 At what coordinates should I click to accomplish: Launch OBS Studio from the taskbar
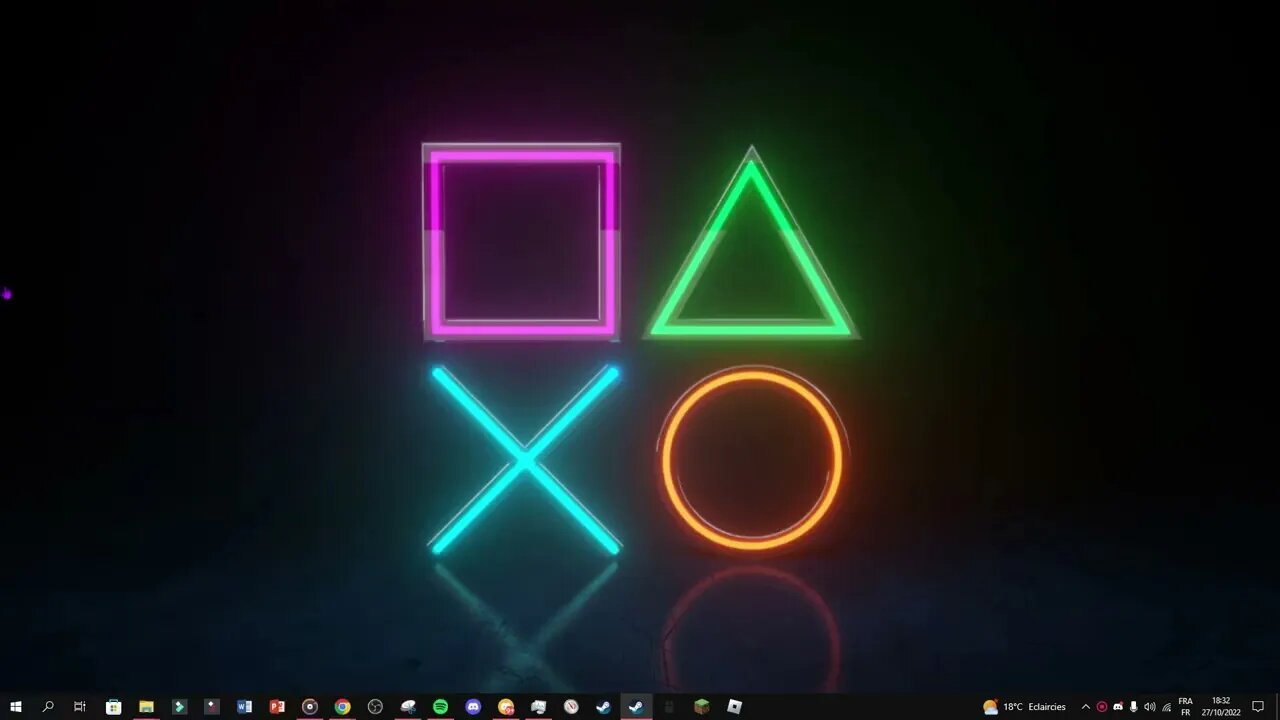click(375, 707)
